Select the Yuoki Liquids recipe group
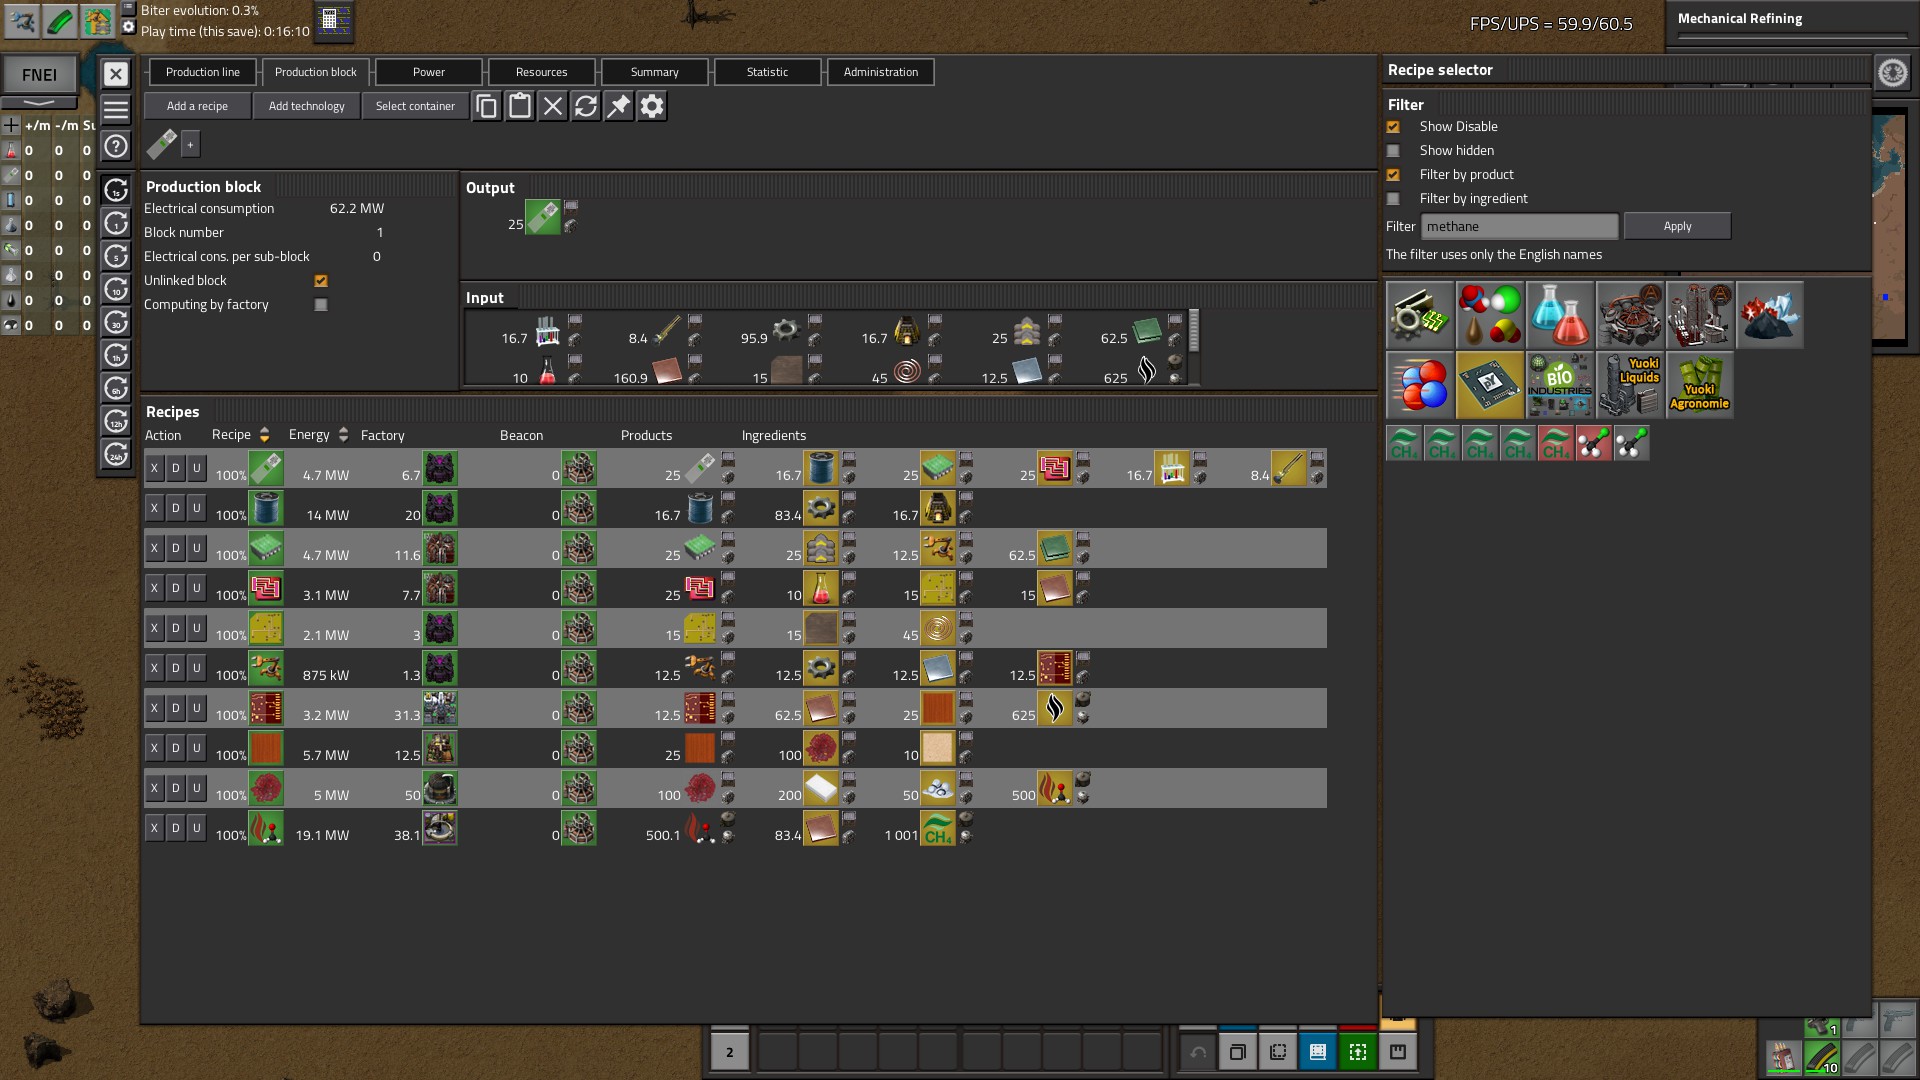The height and width of the screenshot is (1080, 1920). click(1629, 385)
